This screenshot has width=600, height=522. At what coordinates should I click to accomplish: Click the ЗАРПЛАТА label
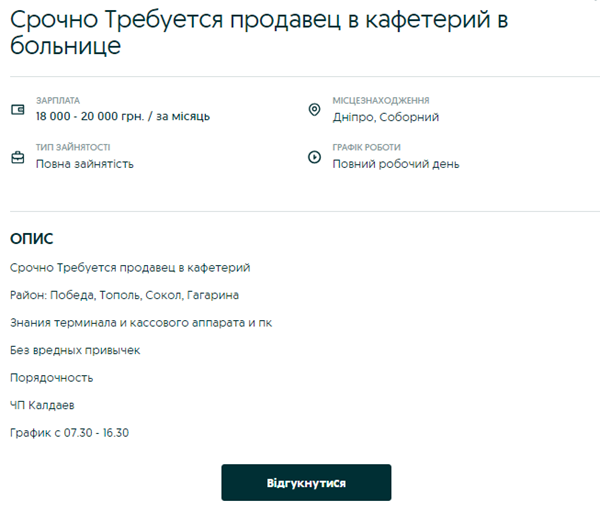57,101
